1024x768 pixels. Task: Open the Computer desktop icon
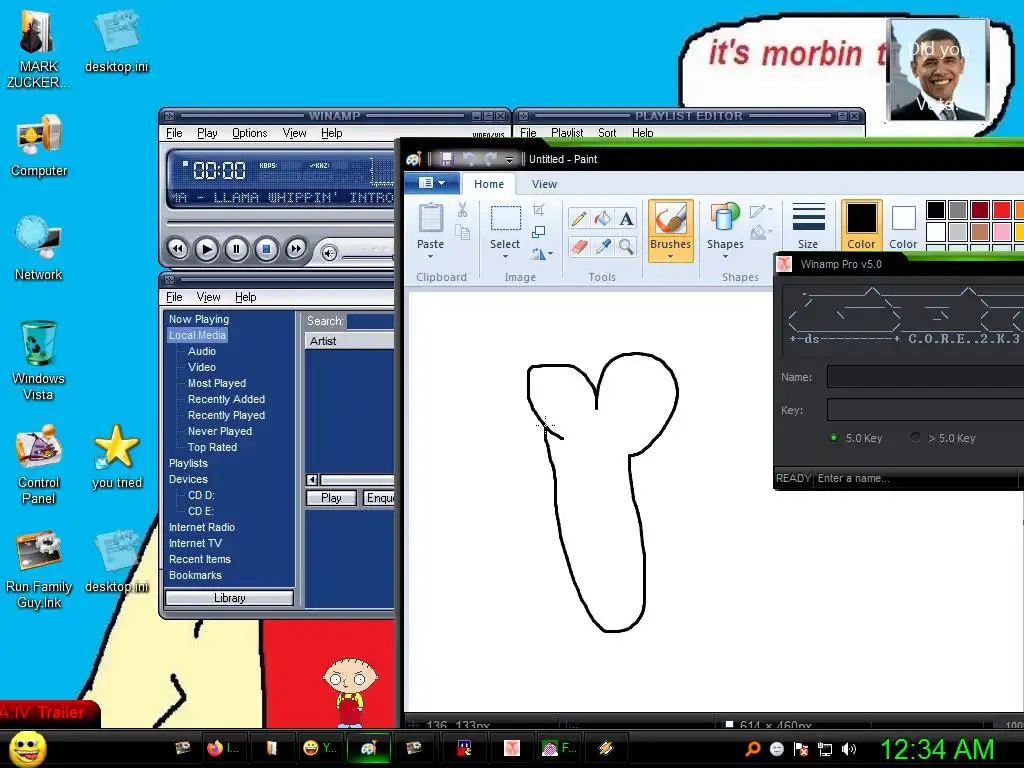point(39,146)
